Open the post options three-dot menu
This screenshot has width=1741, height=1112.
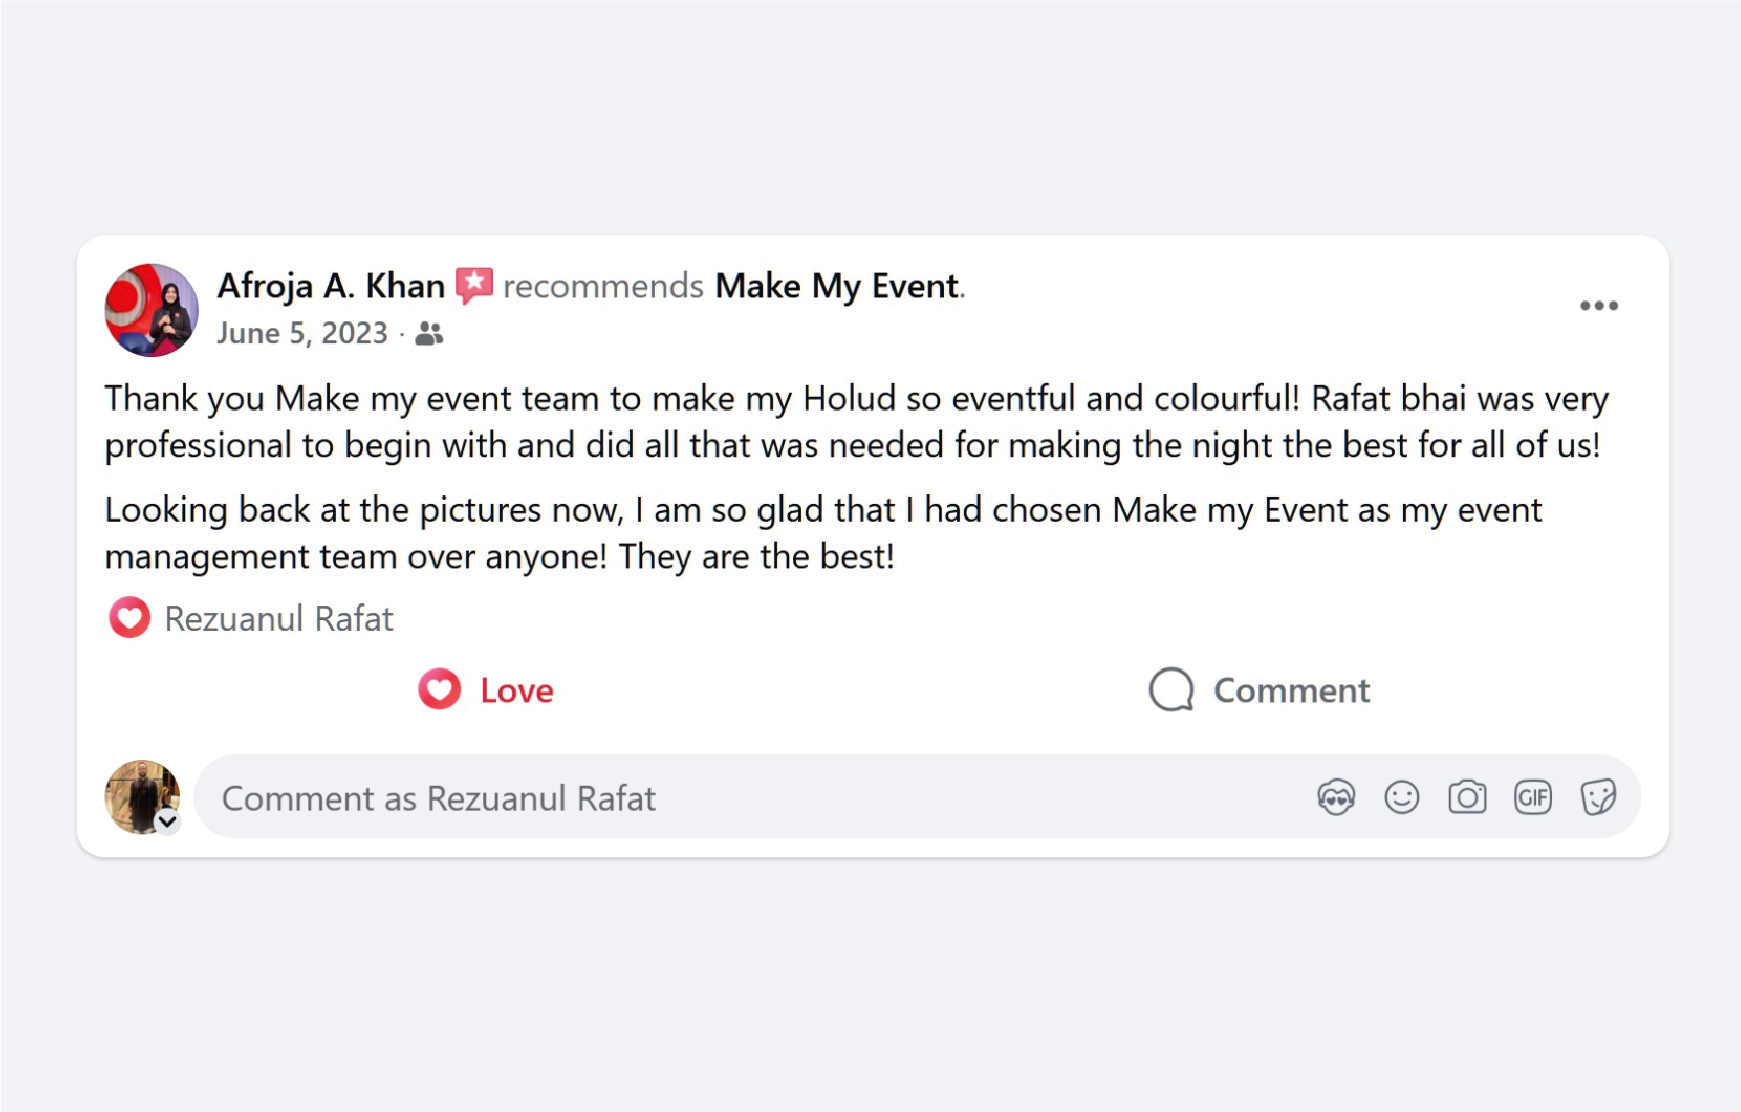pos(1599,306)
